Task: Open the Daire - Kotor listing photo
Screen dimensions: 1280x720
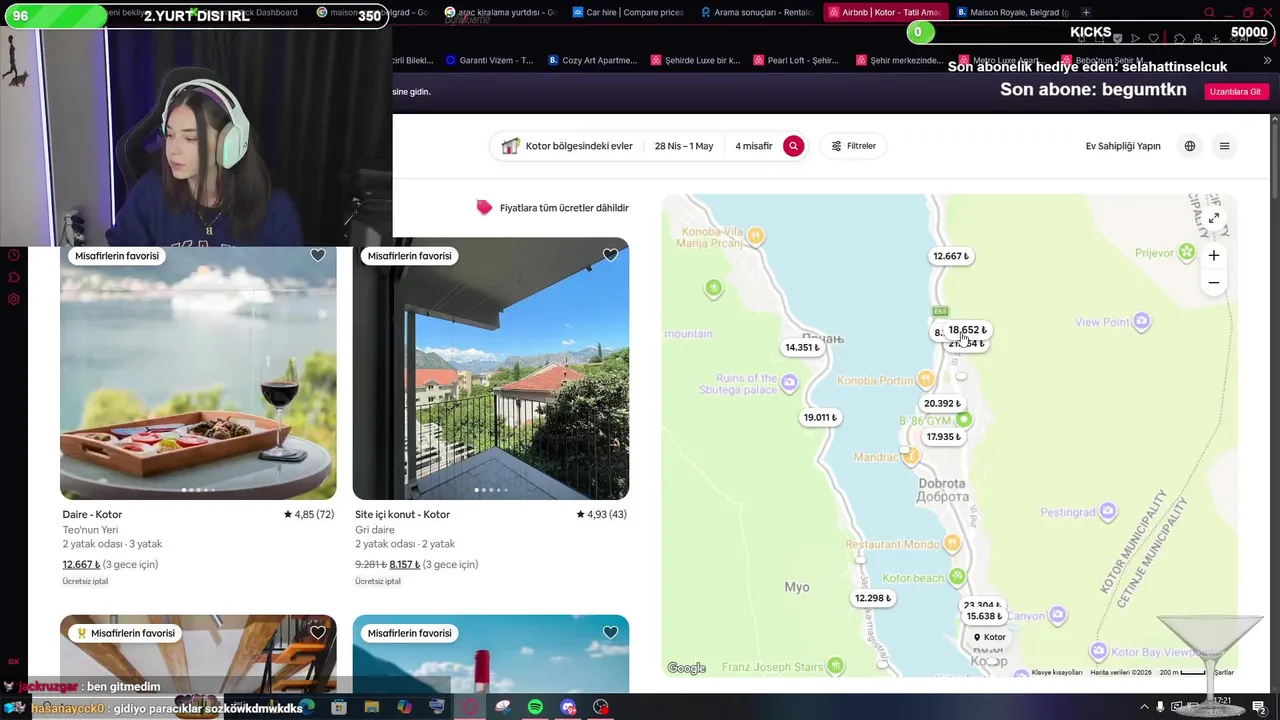Action: 198,368
